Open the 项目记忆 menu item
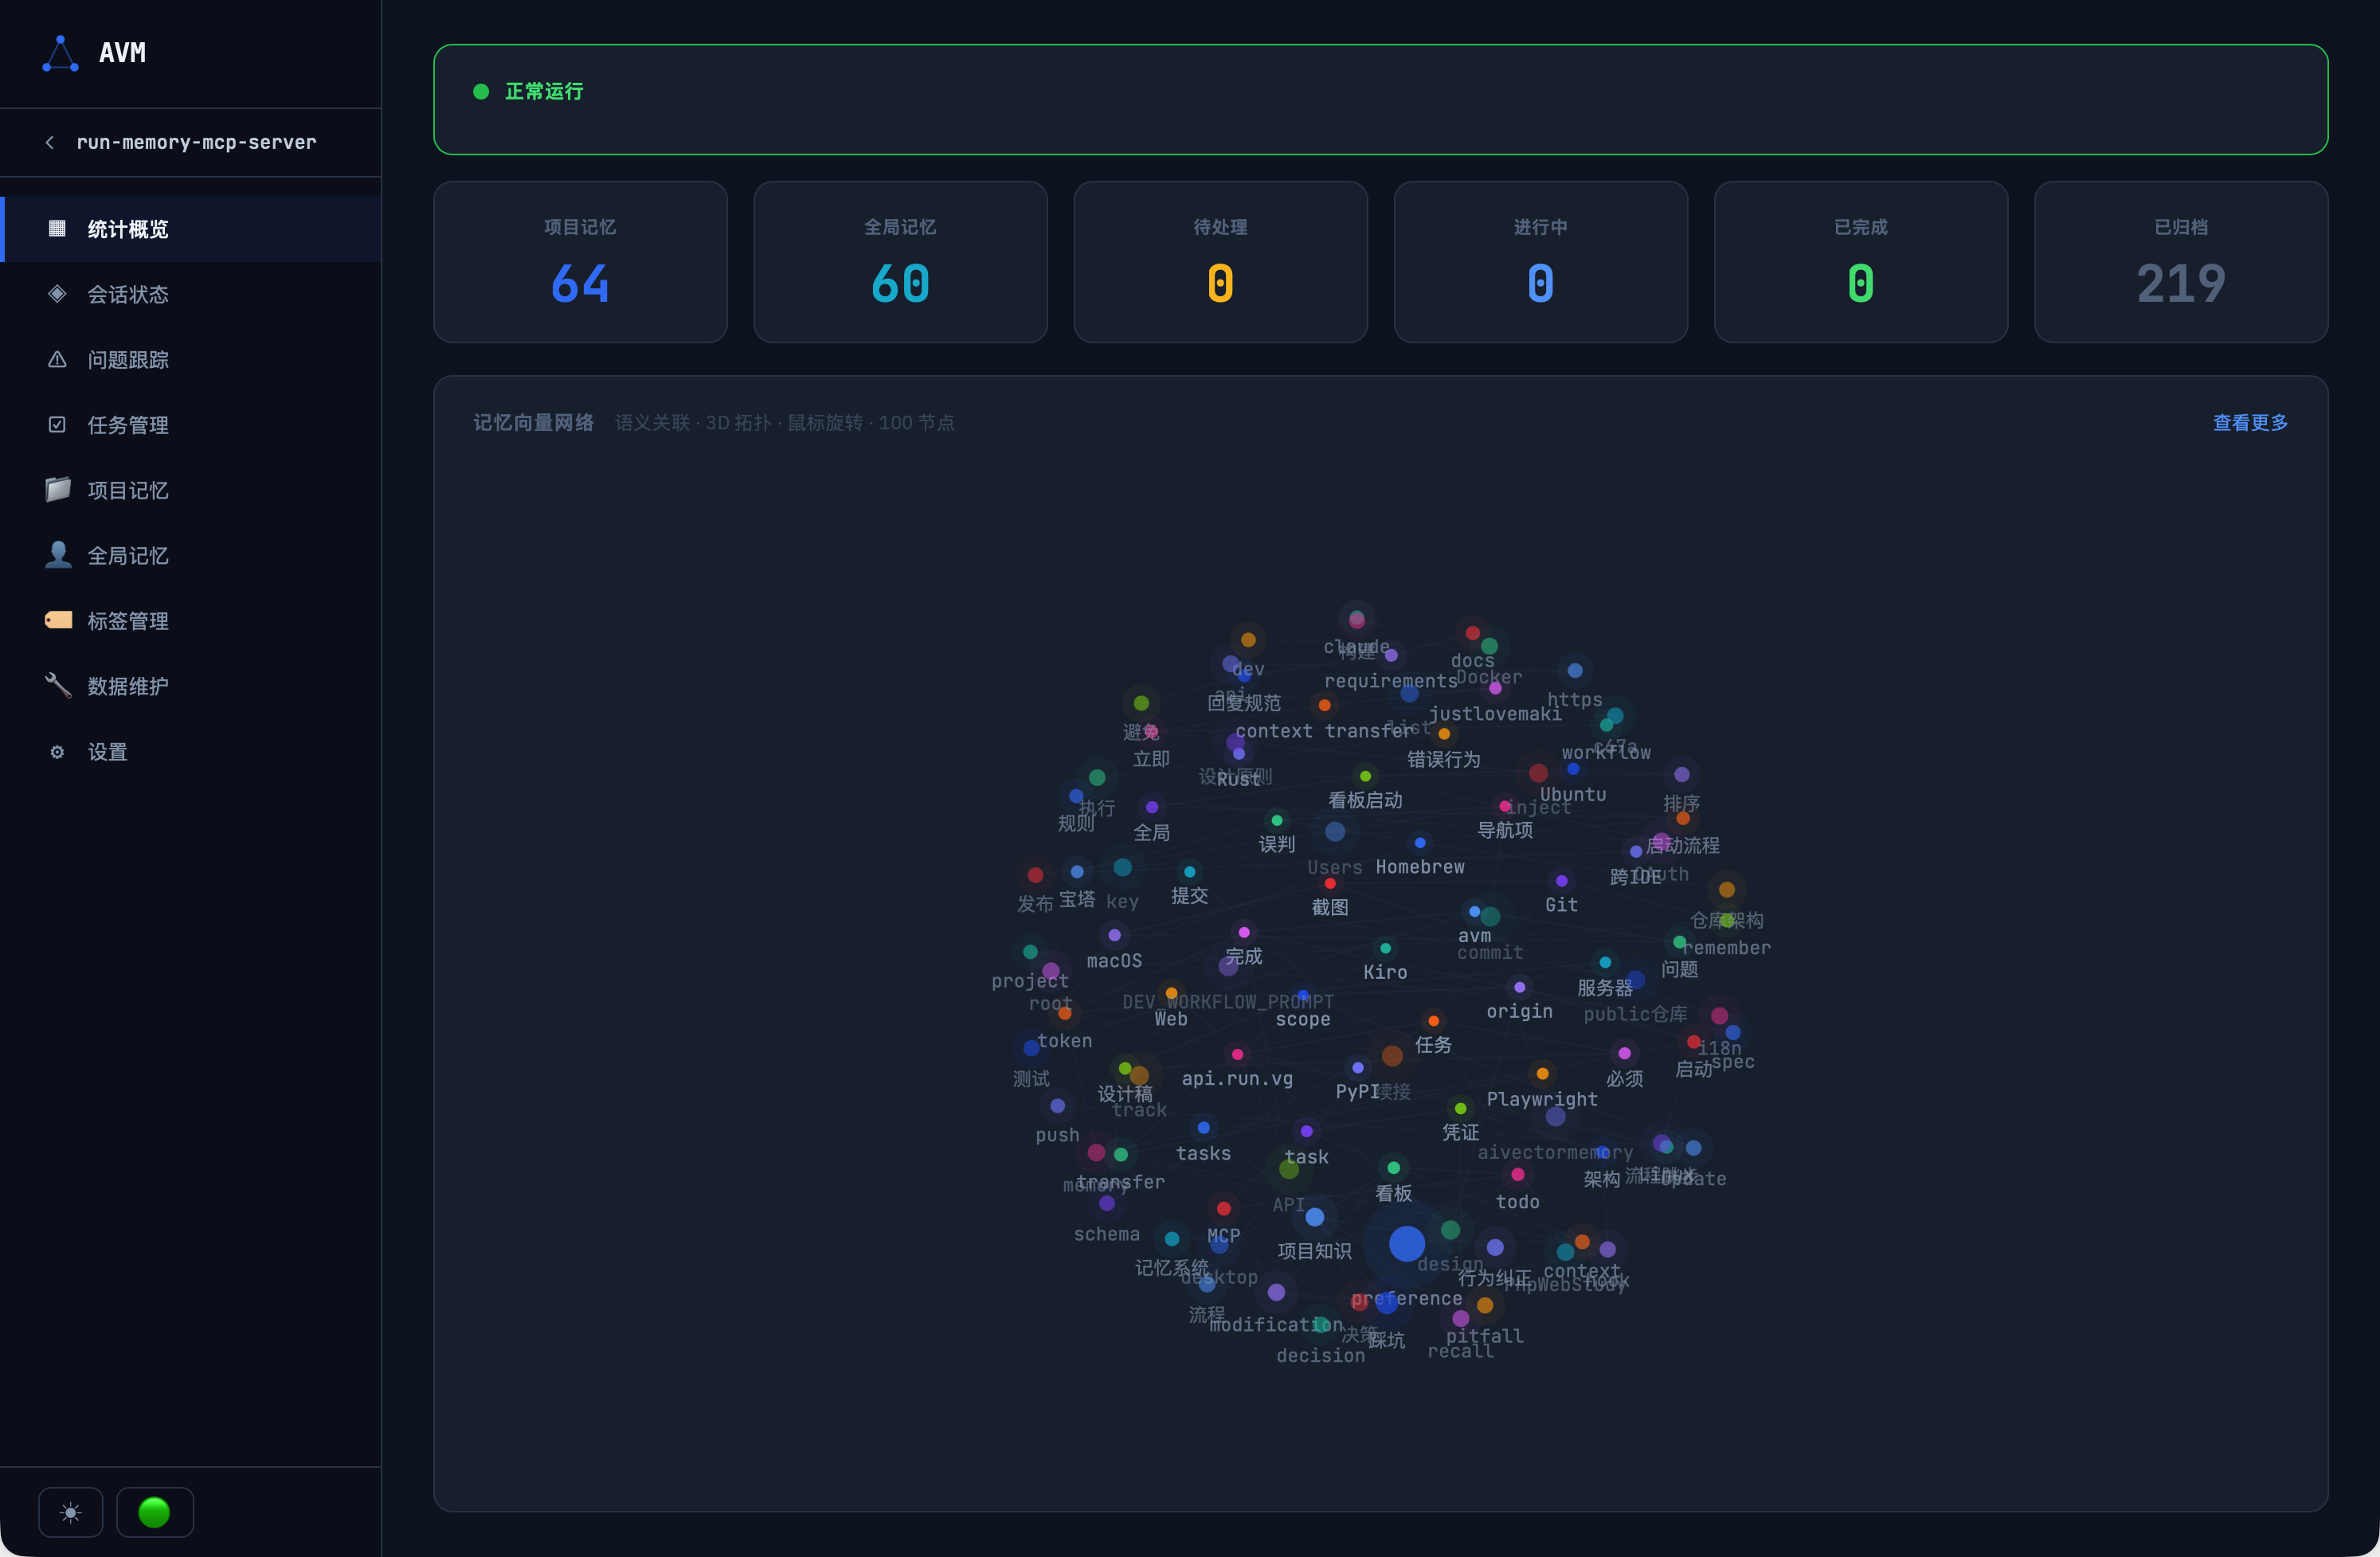2380x1557 pixels. 191,490
